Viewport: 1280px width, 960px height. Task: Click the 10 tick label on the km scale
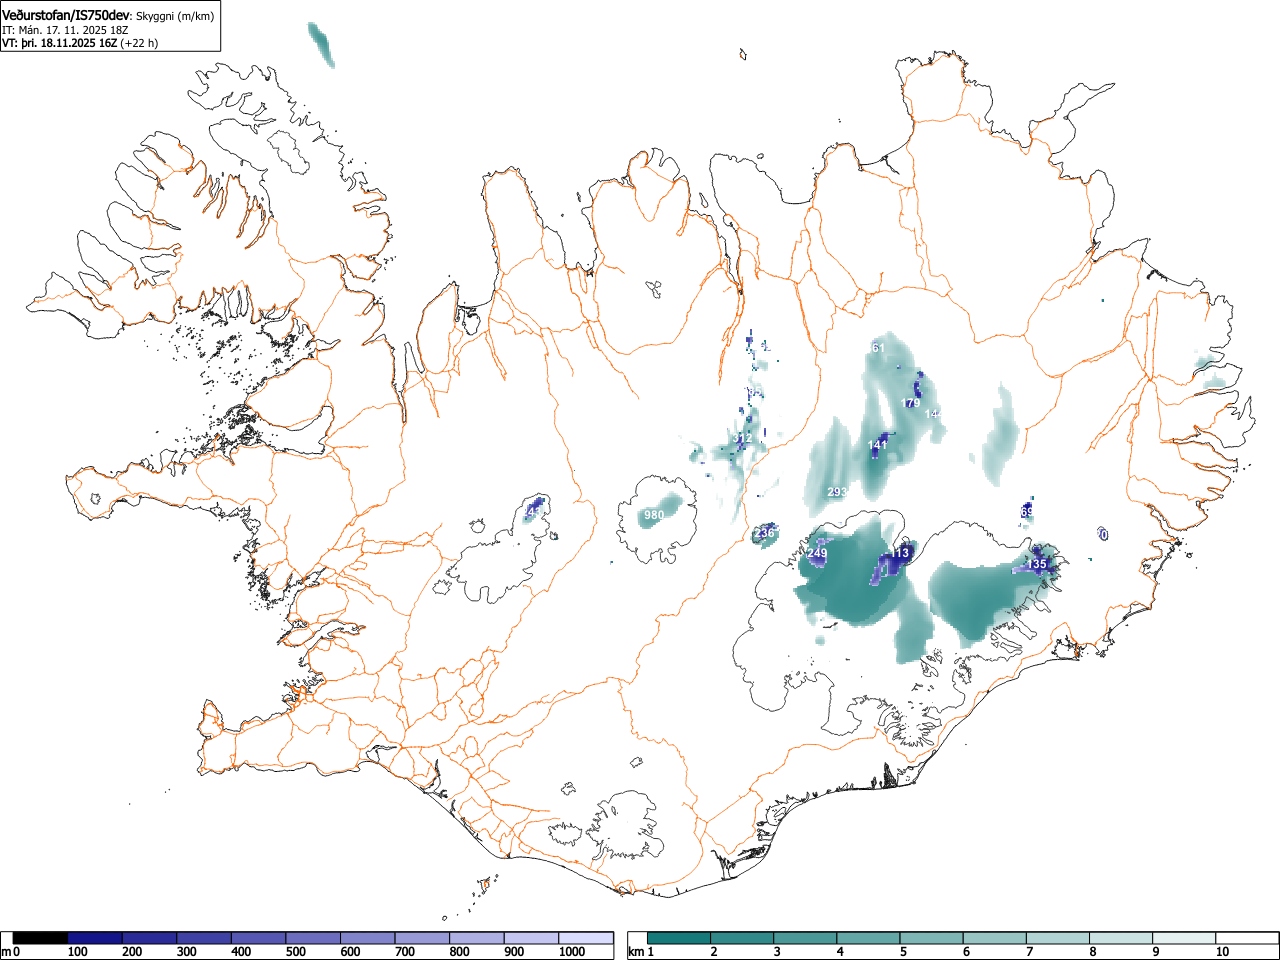[x=1222, y=953]
